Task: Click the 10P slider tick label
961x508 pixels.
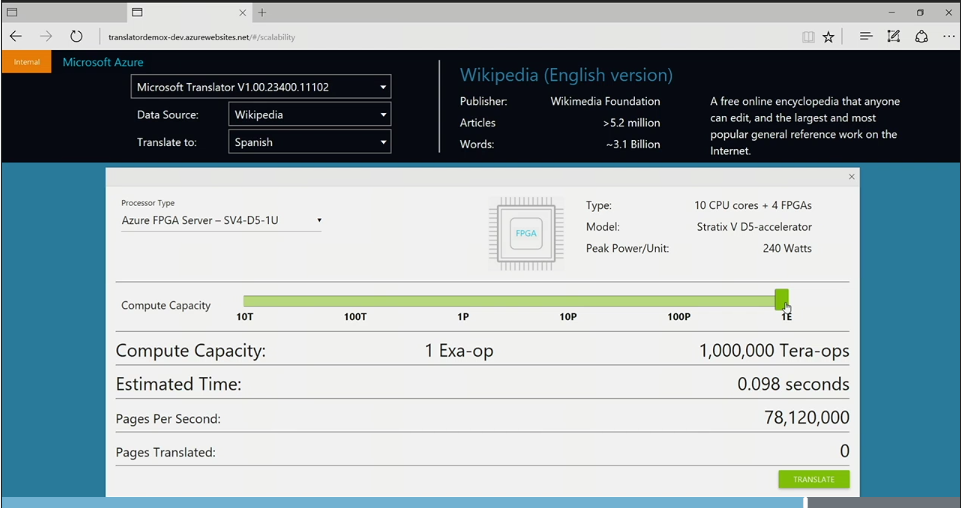Action: 568,317
